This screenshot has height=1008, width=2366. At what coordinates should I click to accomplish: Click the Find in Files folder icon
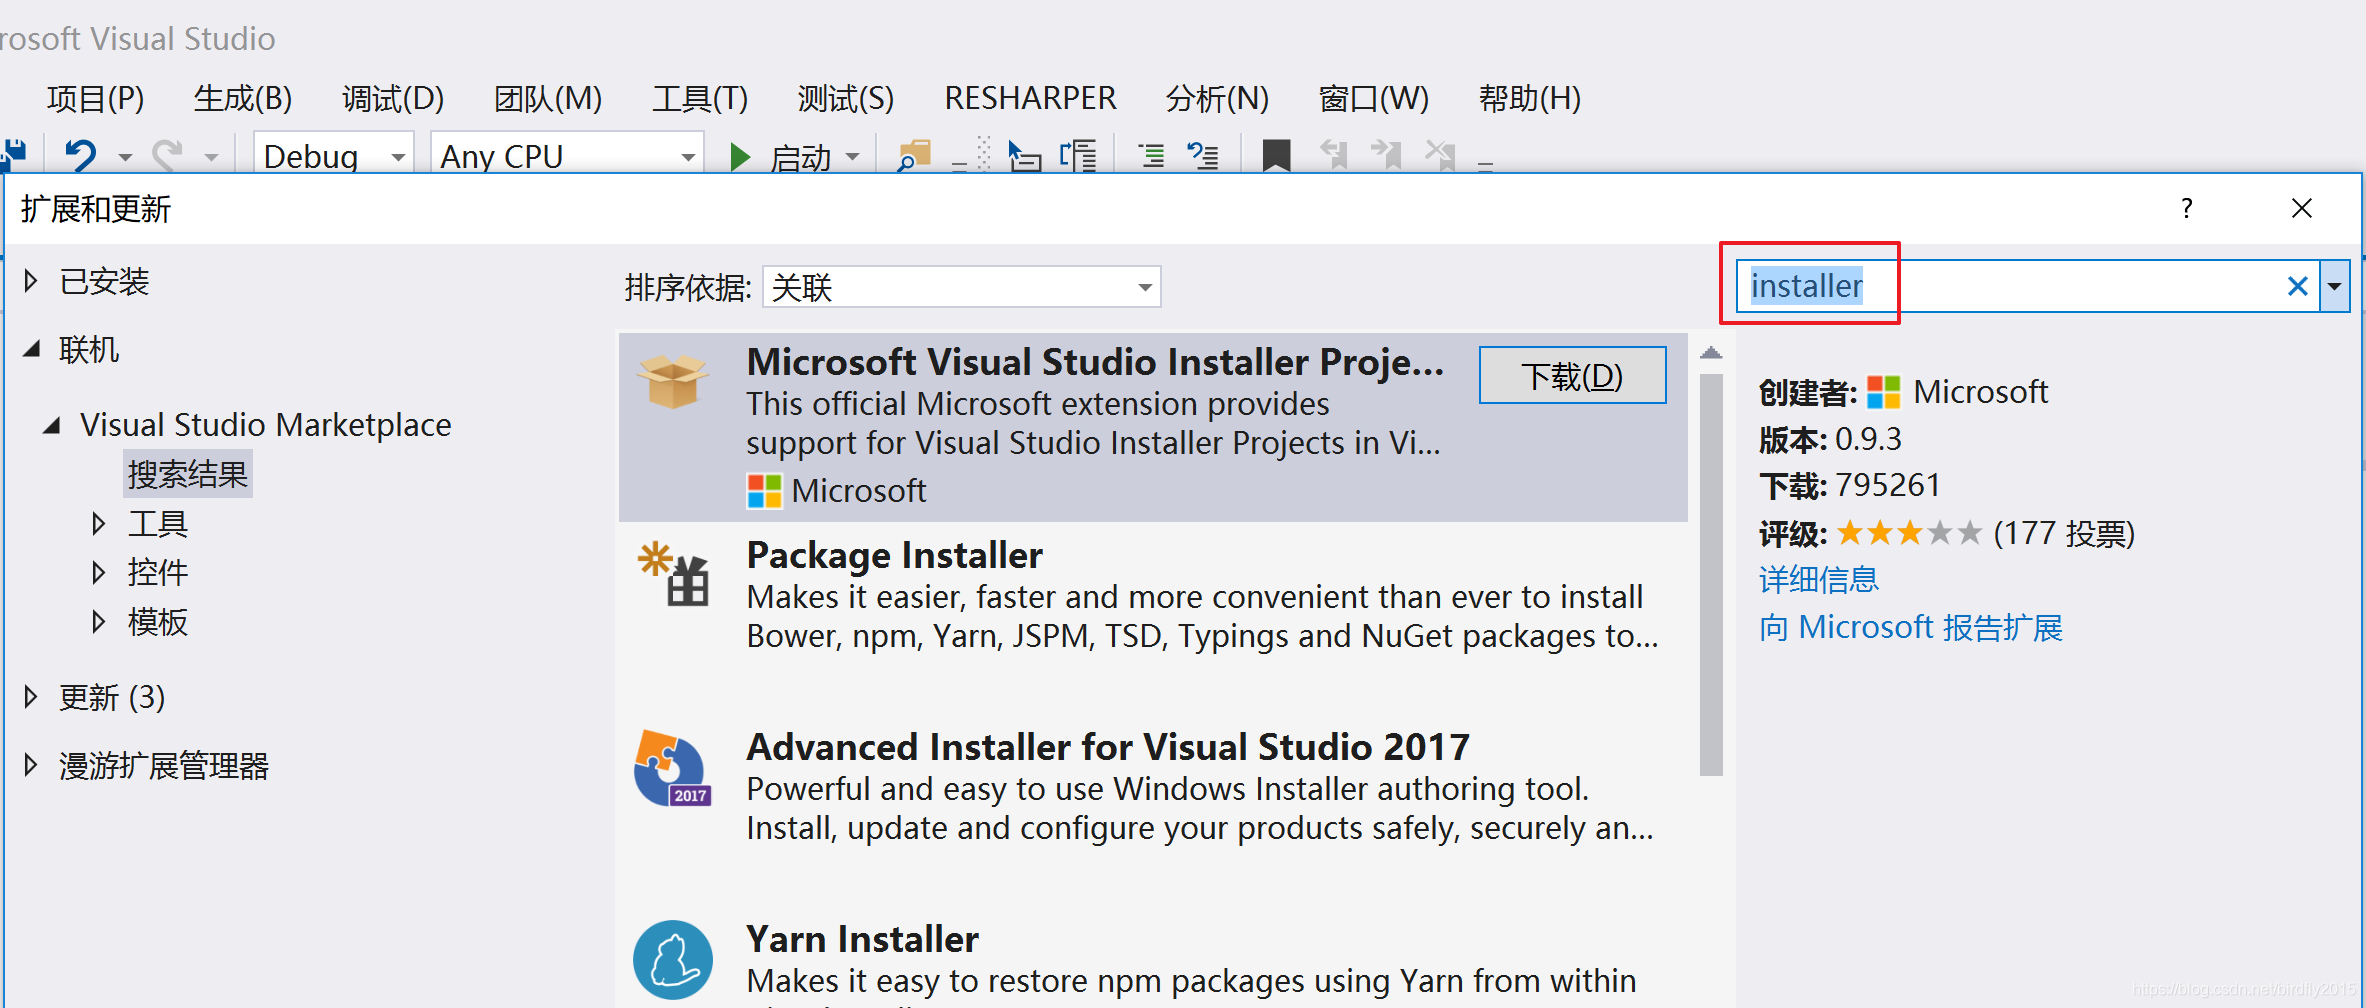click(x=914, y=156)
